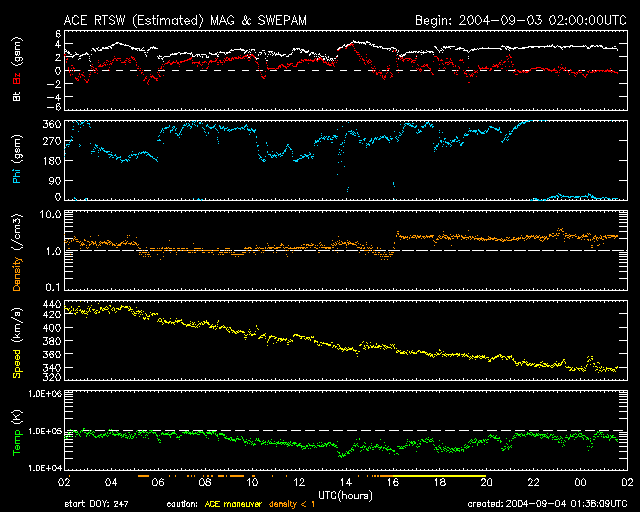The image size is (640, 512).
Task: Click the "320" tick on the Speed axis
Action: 52,377
